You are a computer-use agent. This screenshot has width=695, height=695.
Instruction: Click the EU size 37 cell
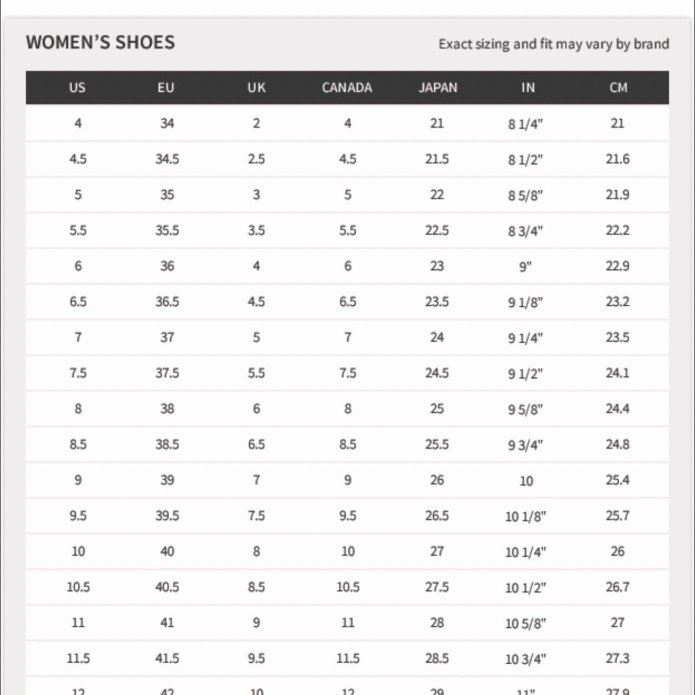coord(167,337)
